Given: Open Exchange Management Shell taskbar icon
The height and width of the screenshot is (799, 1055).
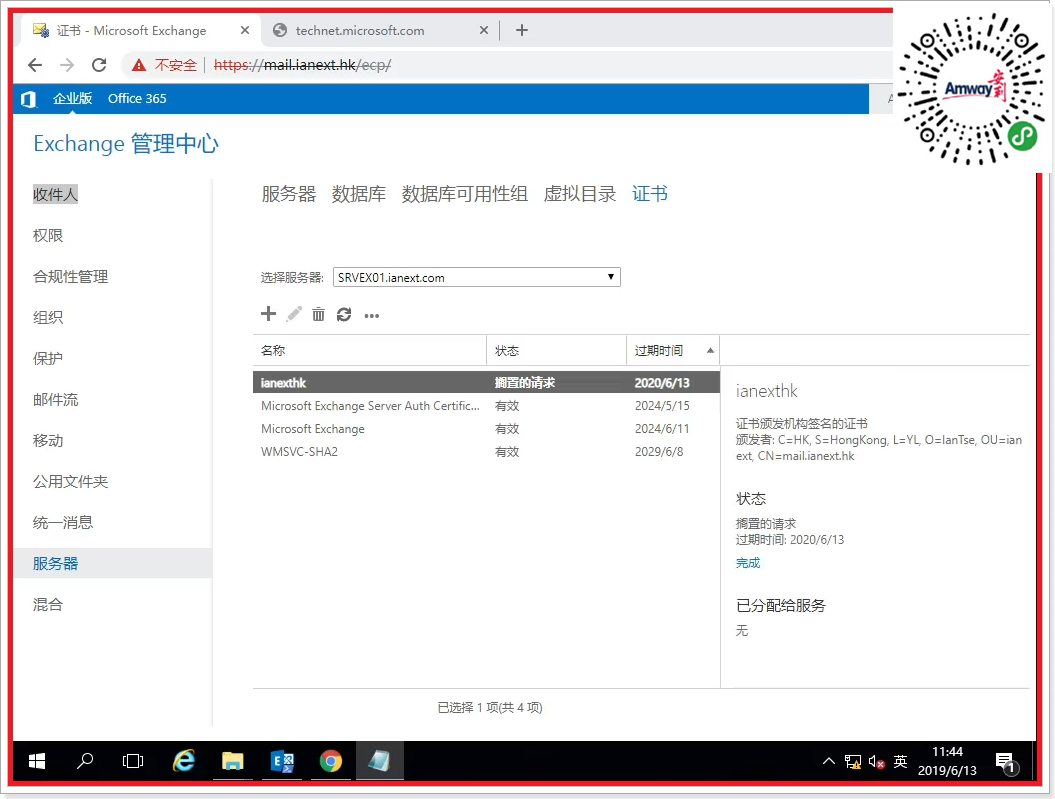Looking at the screenshot, I should (x=282, y=761).
